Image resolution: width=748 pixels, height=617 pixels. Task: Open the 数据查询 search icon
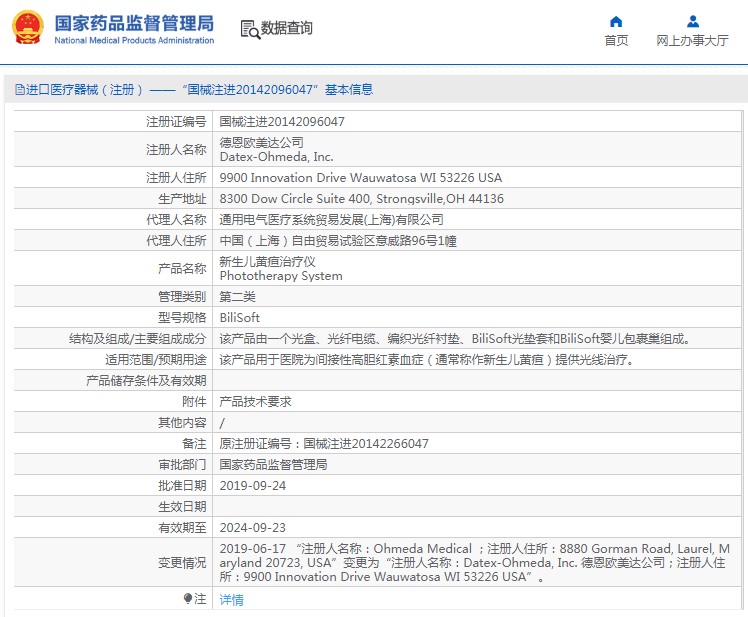click(250, 30)
